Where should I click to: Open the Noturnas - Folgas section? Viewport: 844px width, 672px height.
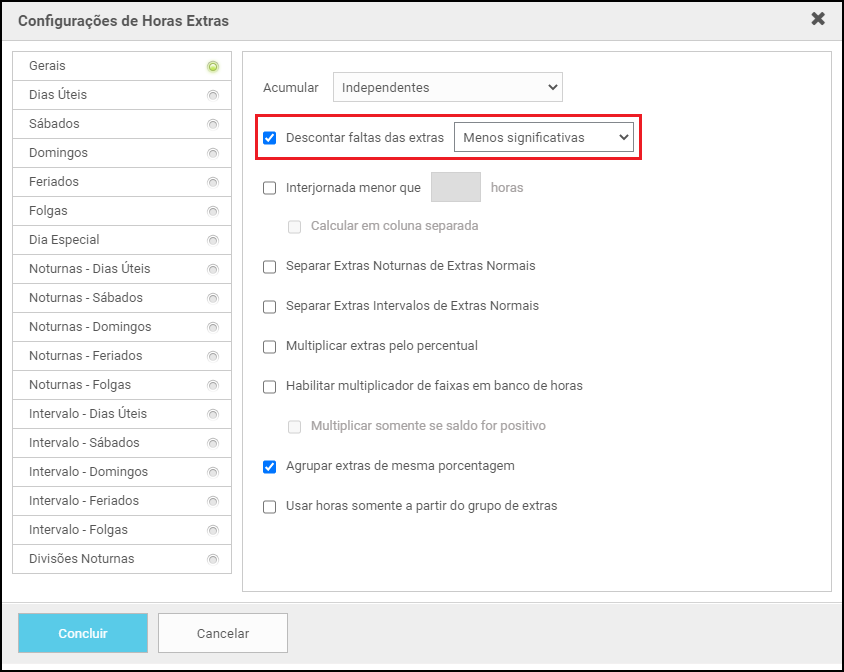[80, 385]
